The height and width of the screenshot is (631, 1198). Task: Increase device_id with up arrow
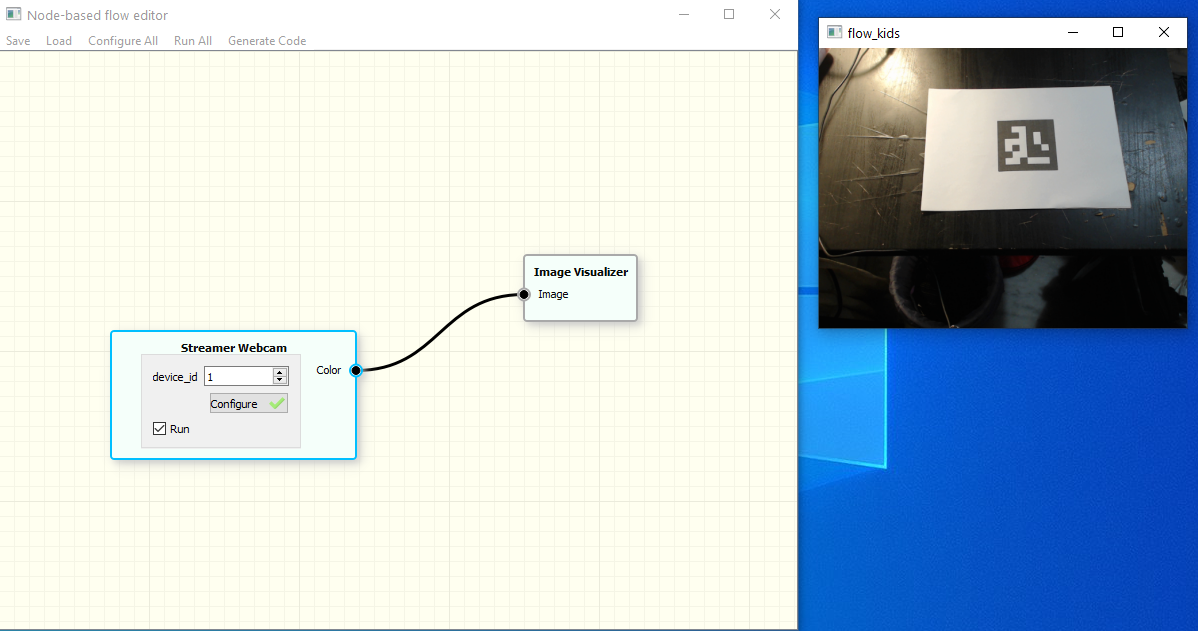point(280,373)
